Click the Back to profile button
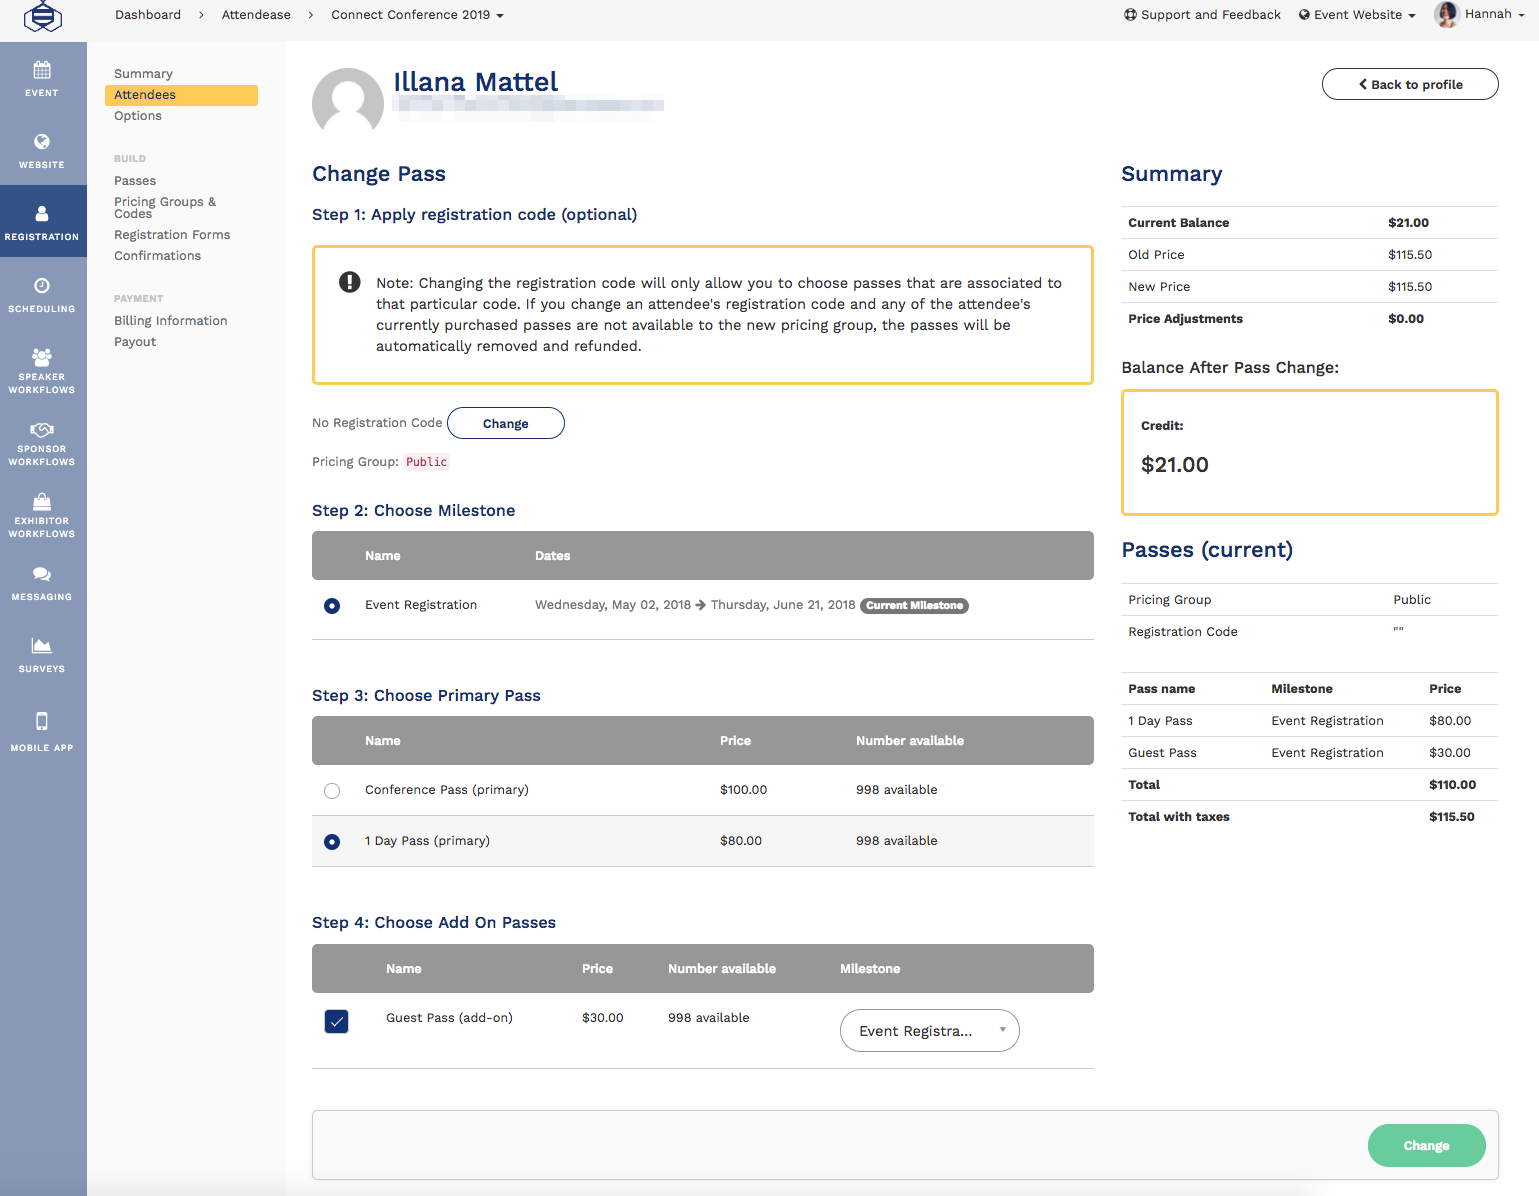 pyautogui.click(x=1409, y=84)
